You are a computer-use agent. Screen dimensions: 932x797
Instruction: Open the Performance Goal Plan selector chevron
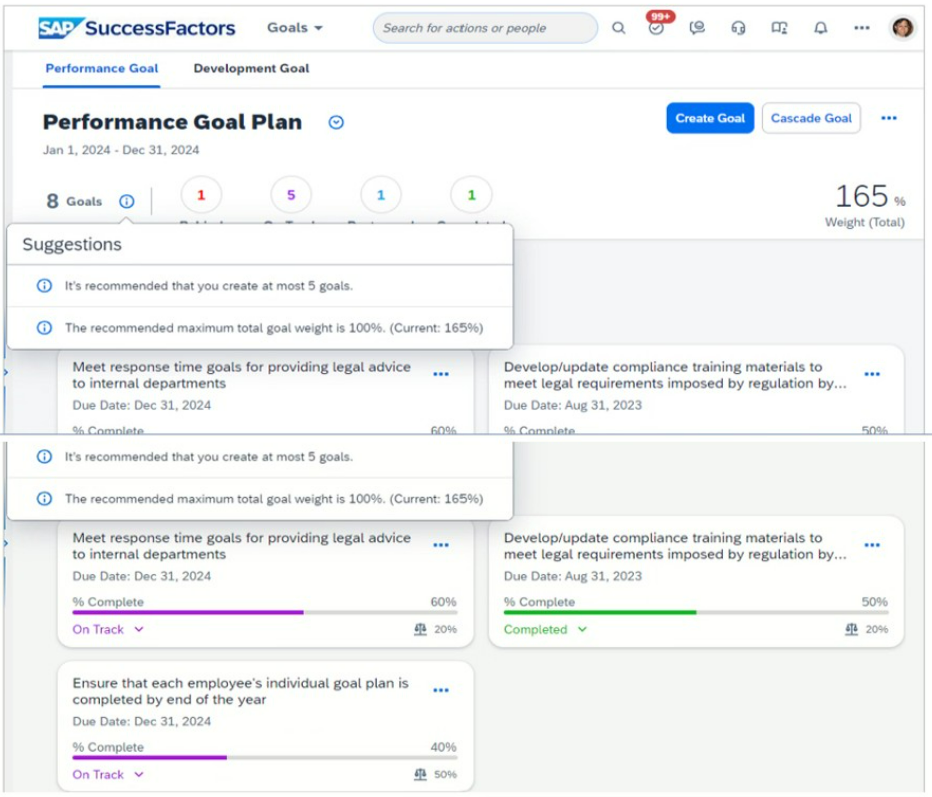click(x=336, y=123)
